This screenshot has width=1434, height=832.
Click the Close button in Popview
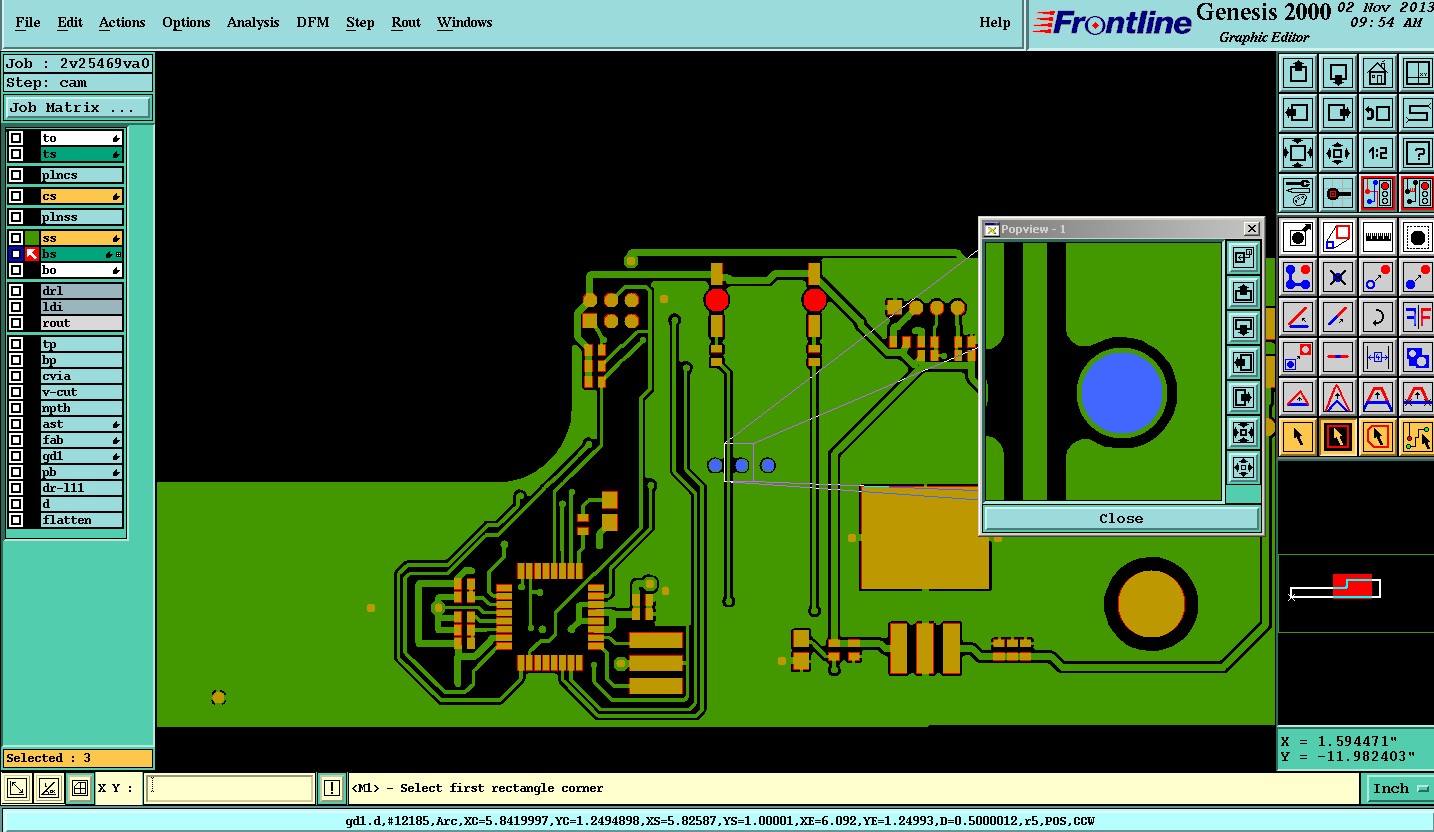pos(1121,518)
